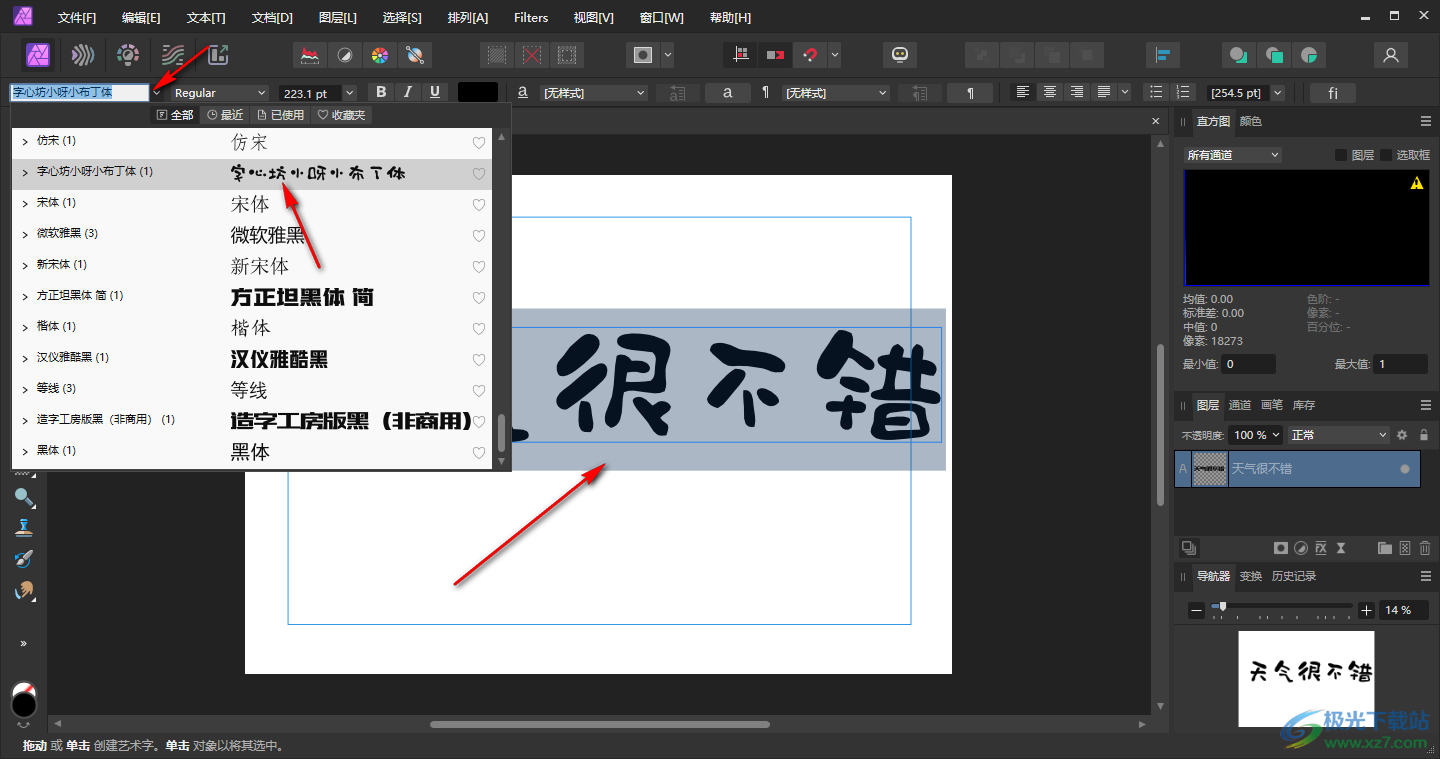Select the 黑体 font from list
This screenshot has height=759, width=1440.
[250, 452]
